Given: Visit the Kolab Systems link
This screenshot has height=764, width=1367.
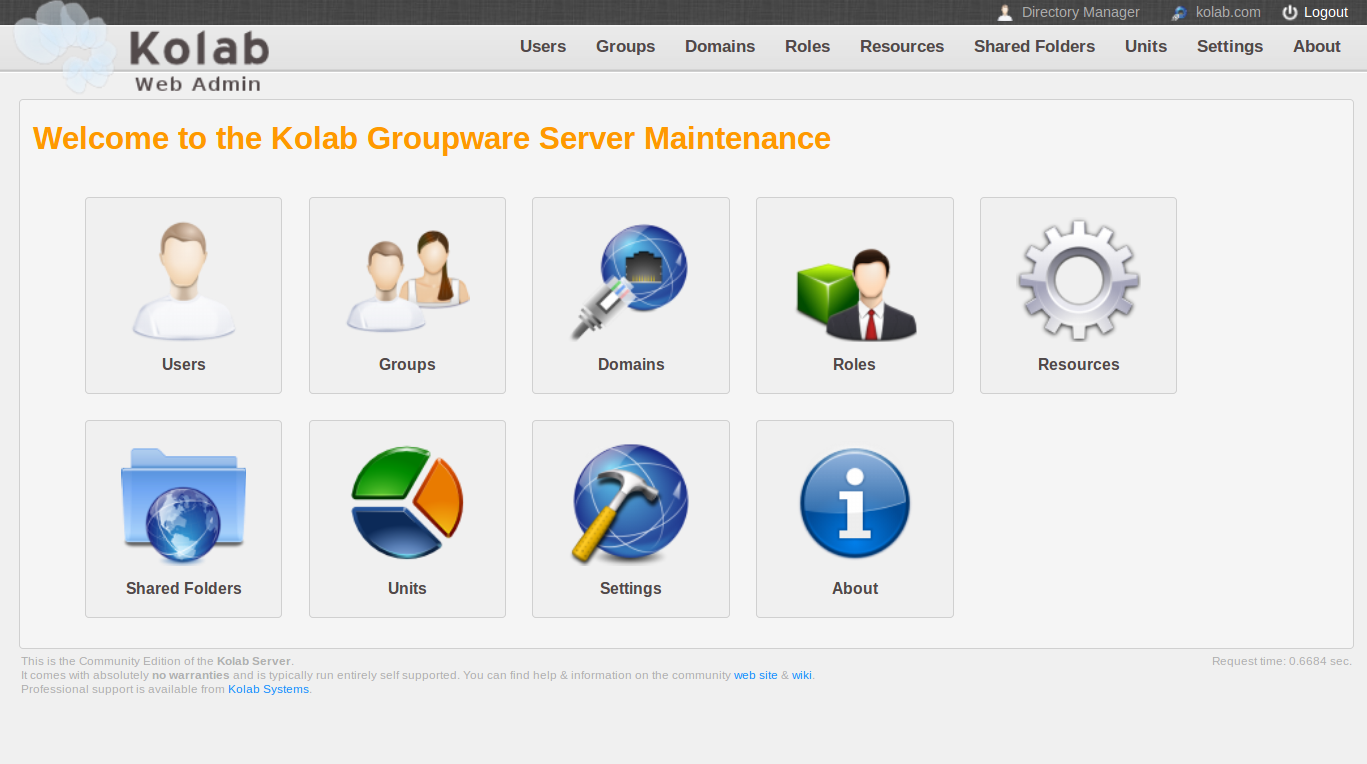Looking at the screenshot, I should 269,689.
